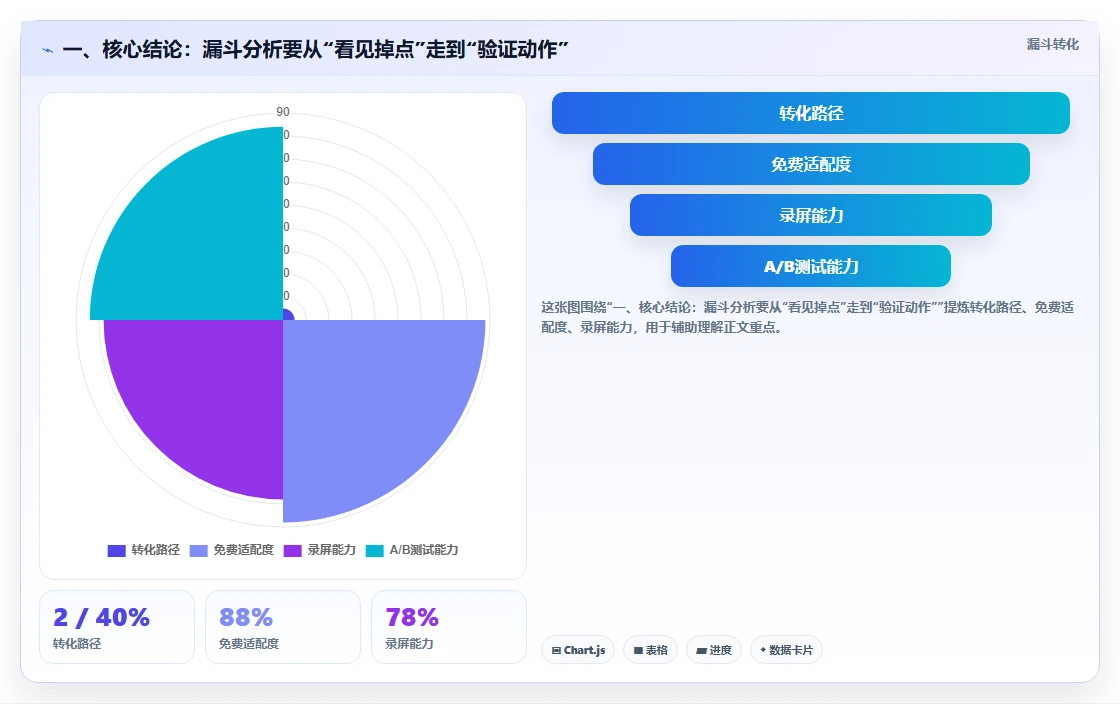Click the 数据卡片 tag chip

click(786, 650)
